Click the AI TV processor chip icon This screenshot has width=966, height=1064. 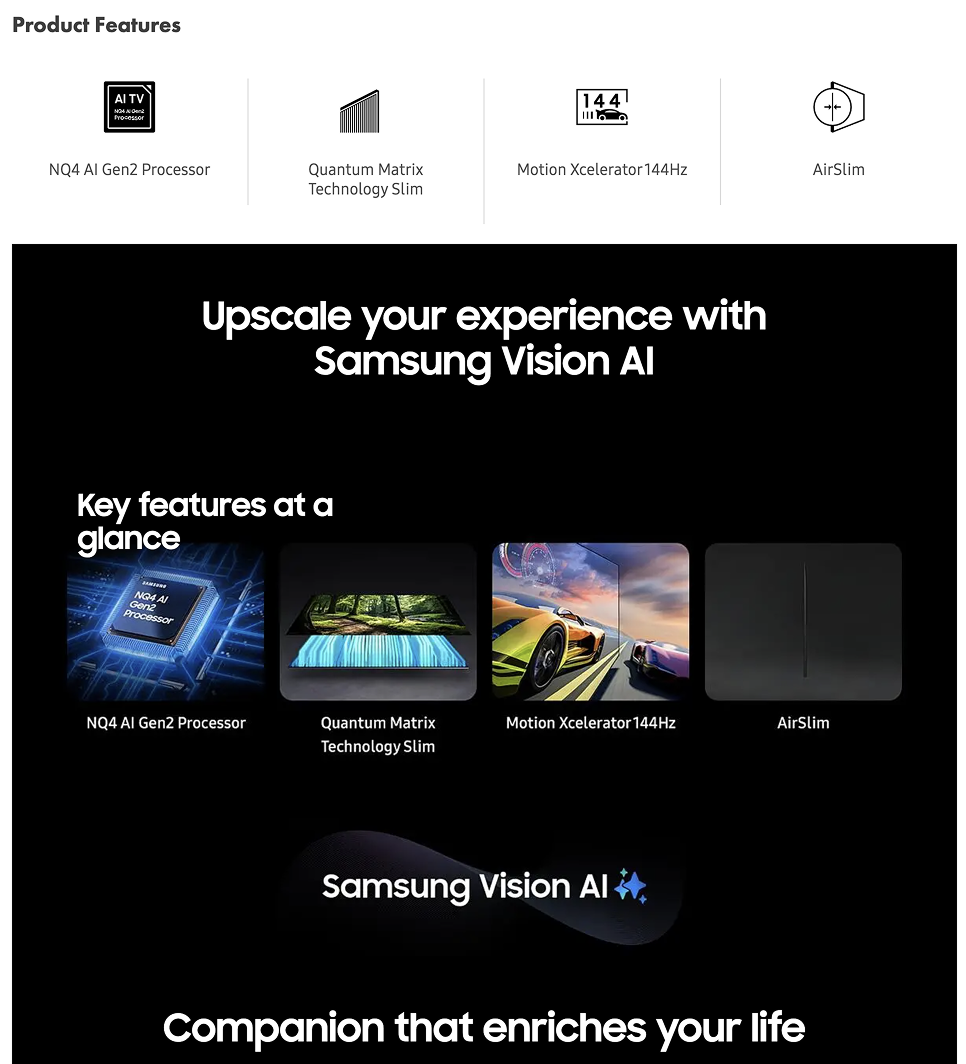(x=129, y=107)
